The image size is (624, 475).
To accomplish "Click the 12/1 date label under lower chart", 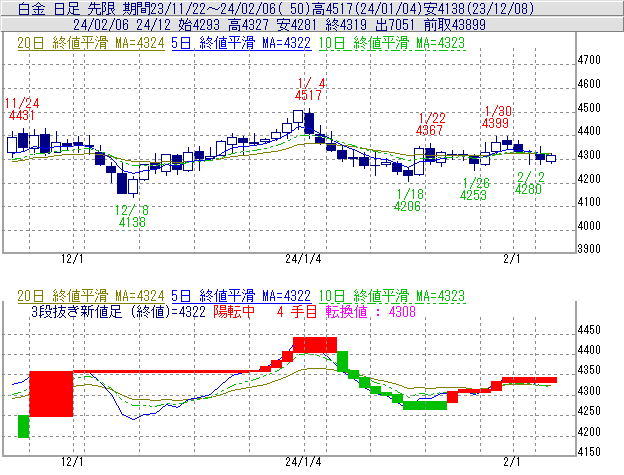I will 72,462.
